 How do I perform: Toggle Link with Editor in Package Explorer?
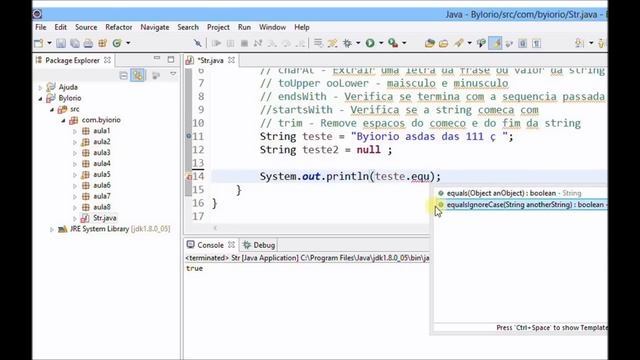click(138, 76)
